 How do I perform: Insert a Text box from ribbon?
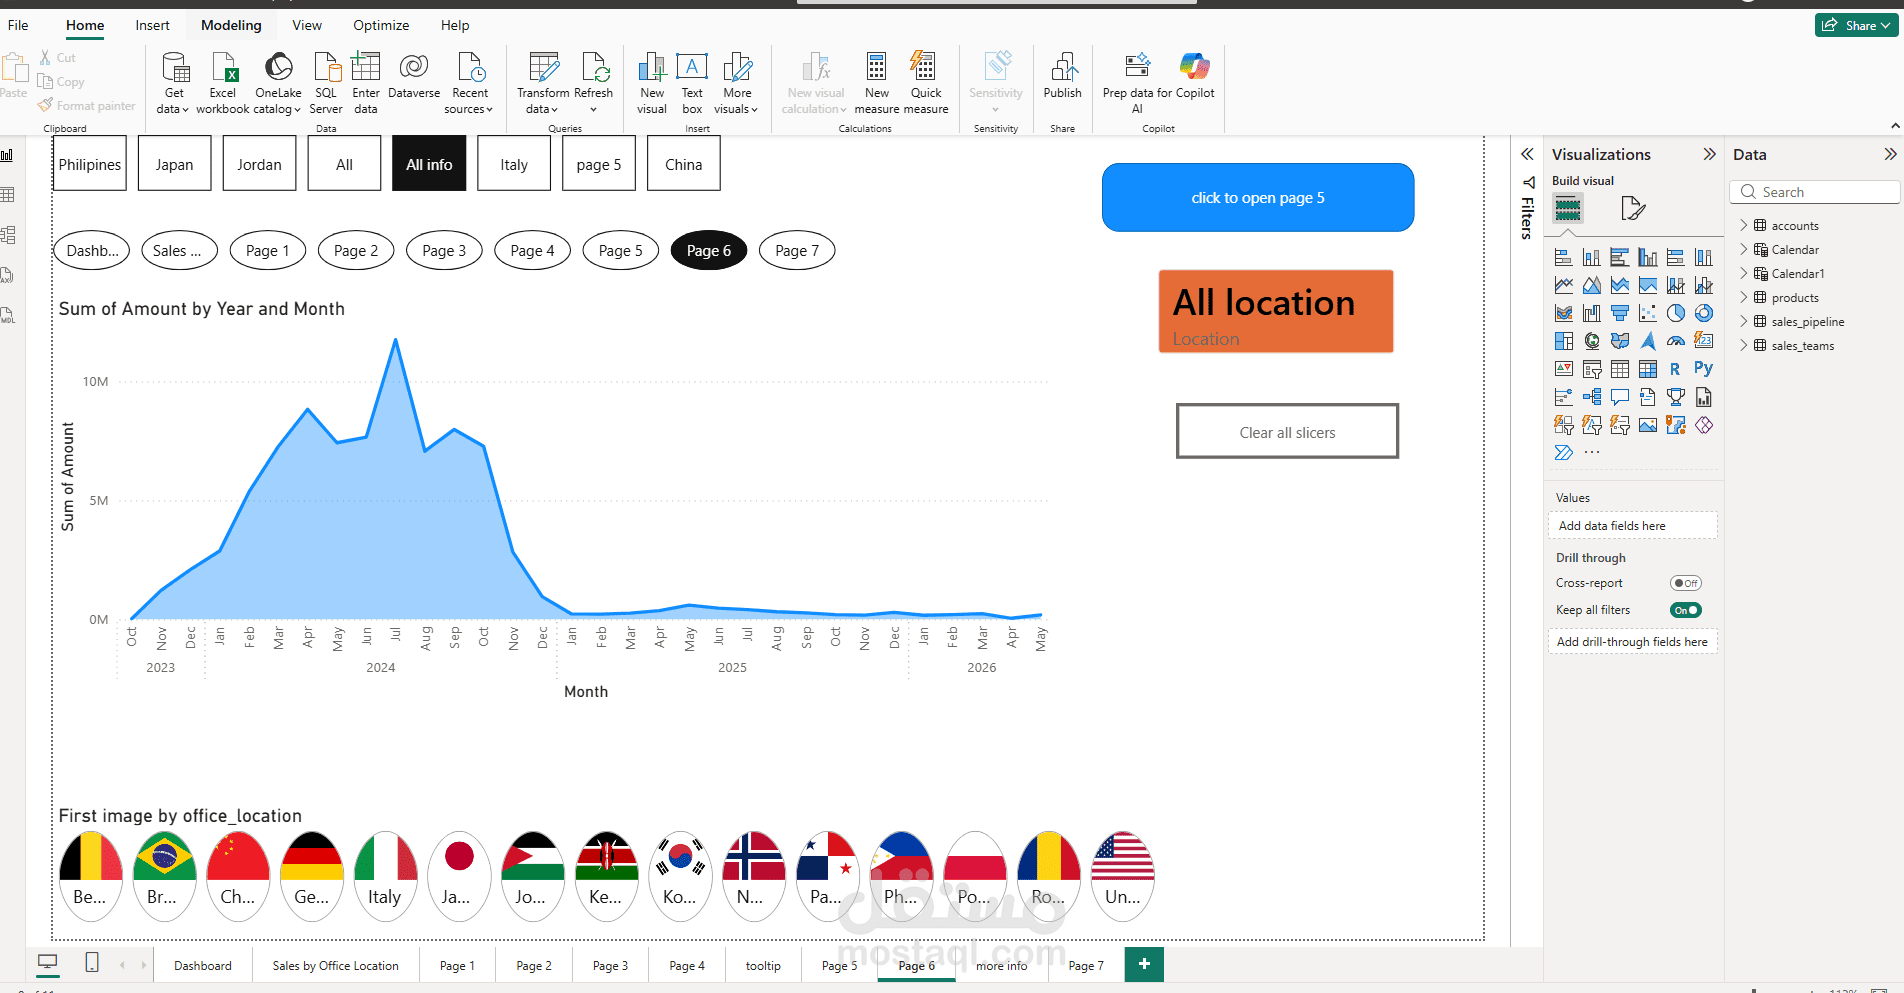click(692, 83)
